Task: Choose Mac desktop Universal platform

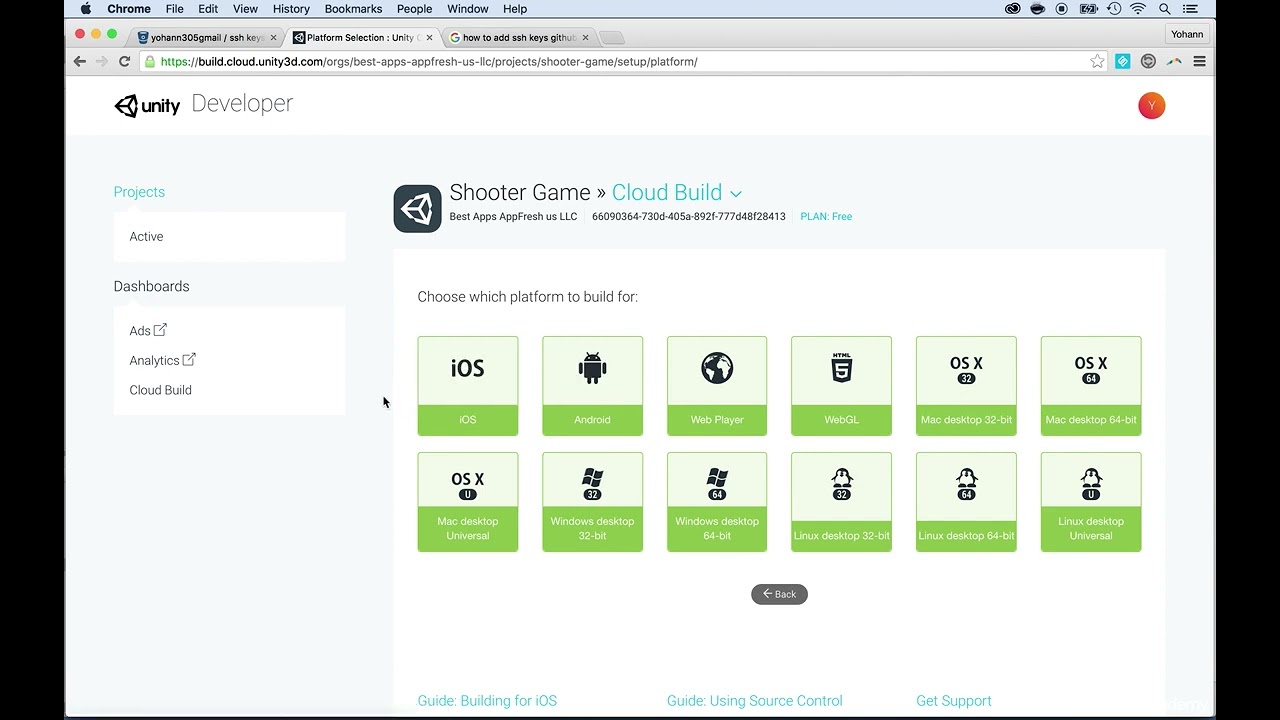Action: point(468,502)
